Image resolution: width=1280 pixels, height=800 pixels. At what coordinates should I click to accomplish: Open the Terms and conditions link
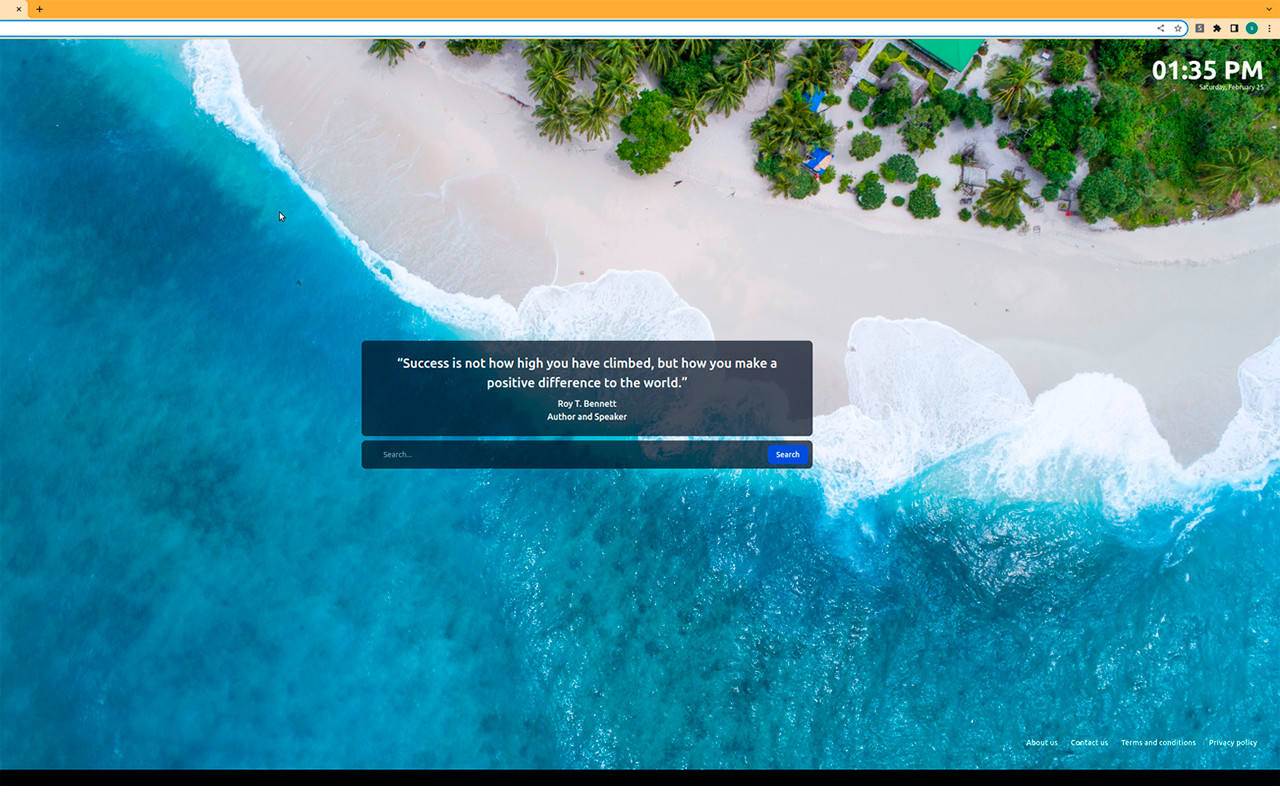1158,743
